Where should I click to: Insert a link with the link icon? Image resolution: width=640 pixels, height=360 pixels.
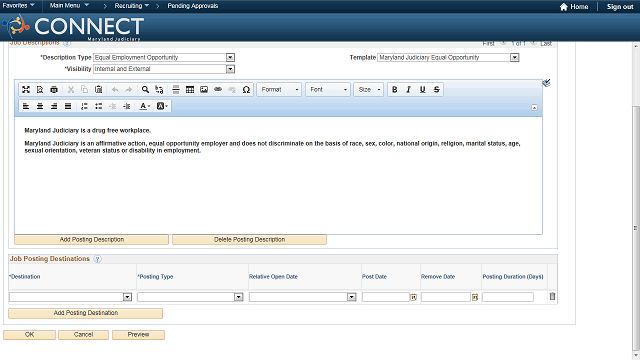(218, 89)
